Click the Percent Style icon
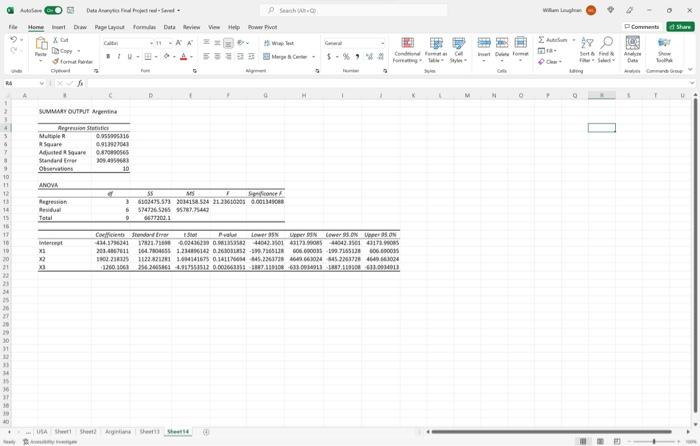The width and height of the screenshot is (700, 446). click(x=346, y=57)
